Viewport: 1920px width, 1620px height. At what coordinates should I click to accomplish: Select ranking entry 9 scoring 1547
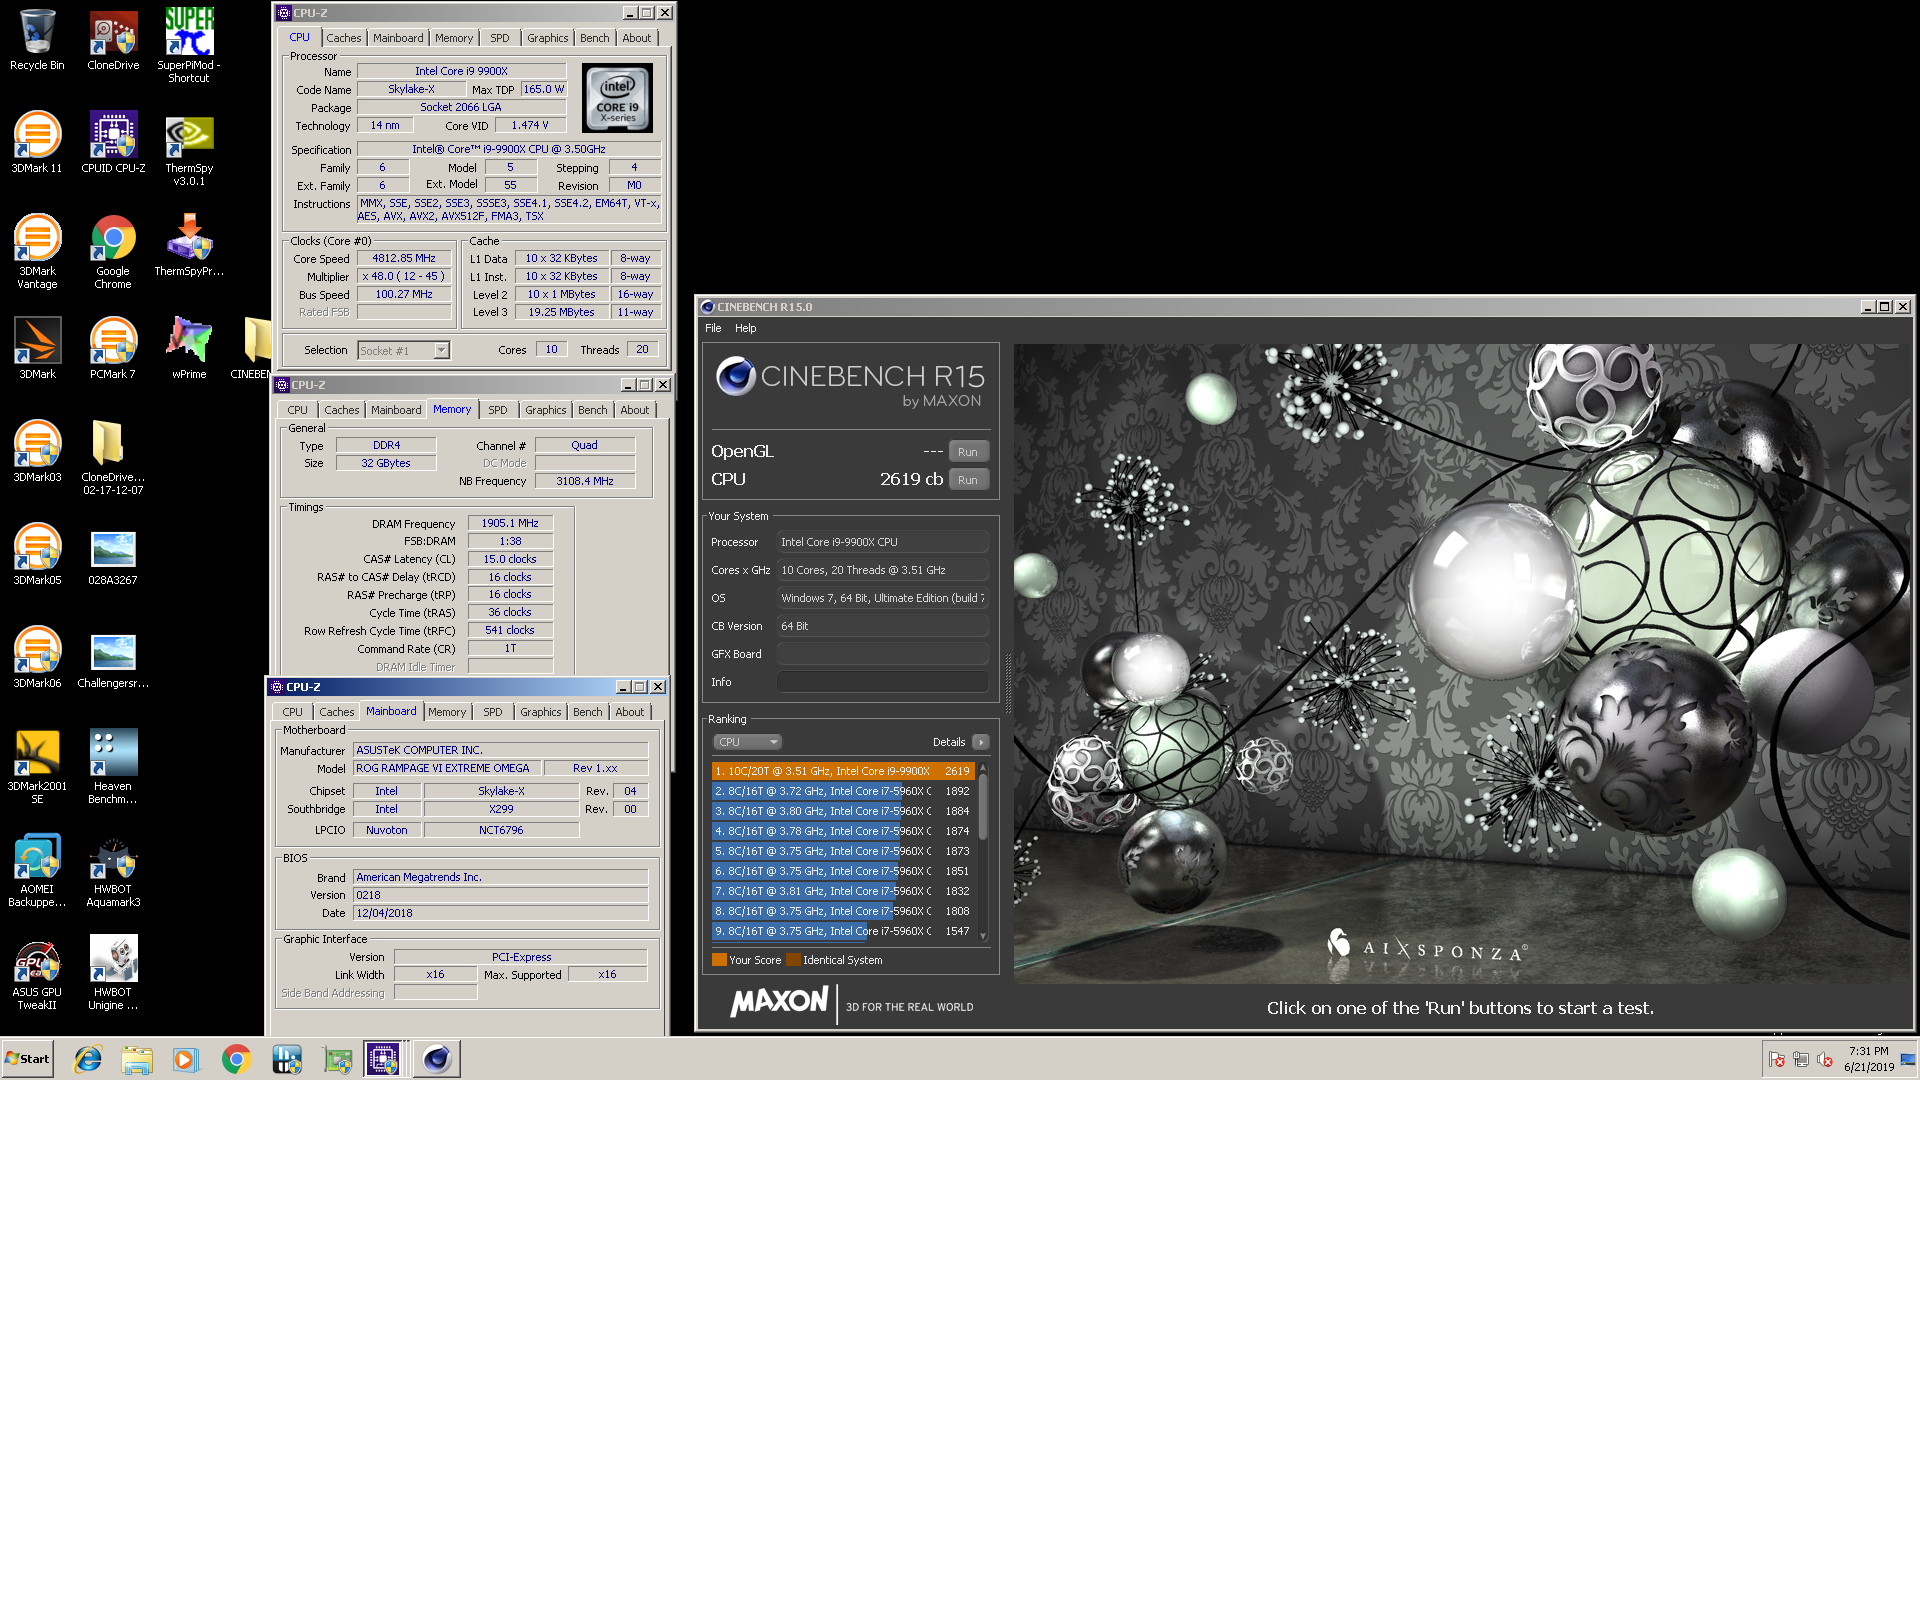tap(843, 931)
